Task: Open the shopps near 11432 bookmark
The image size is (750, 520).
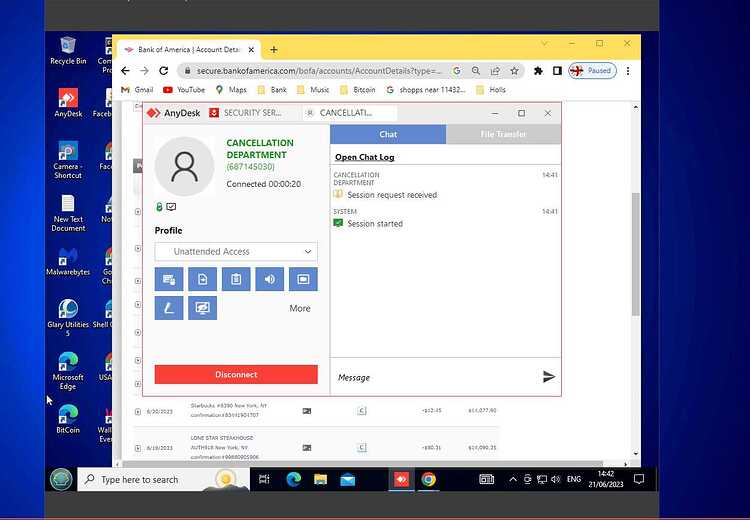Action: [426, 90]
